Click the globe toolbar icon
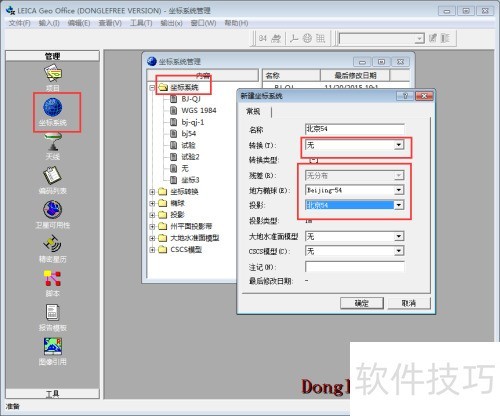The height and width of the screenshot is (416, 500). click(307, 39)
